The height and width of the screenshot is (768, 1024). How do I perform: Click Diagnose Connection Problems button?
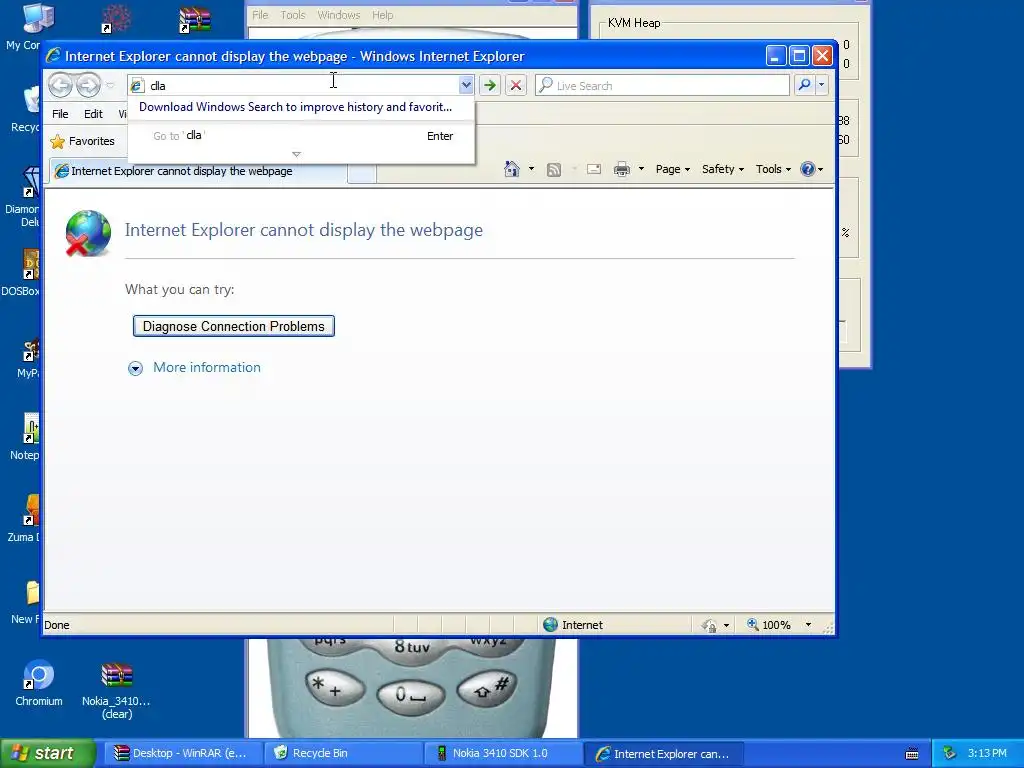pos(234,326)
